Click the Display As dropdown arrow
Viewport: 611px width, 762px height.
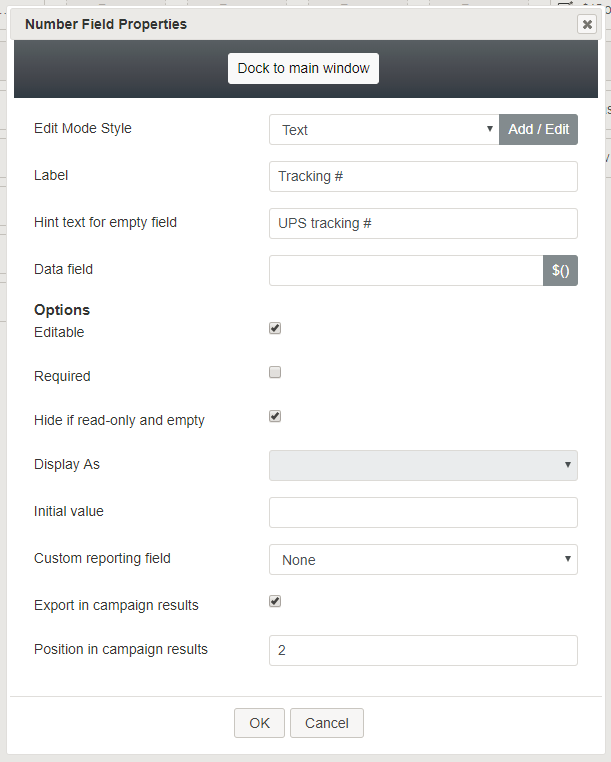click(x=567, y=465)
